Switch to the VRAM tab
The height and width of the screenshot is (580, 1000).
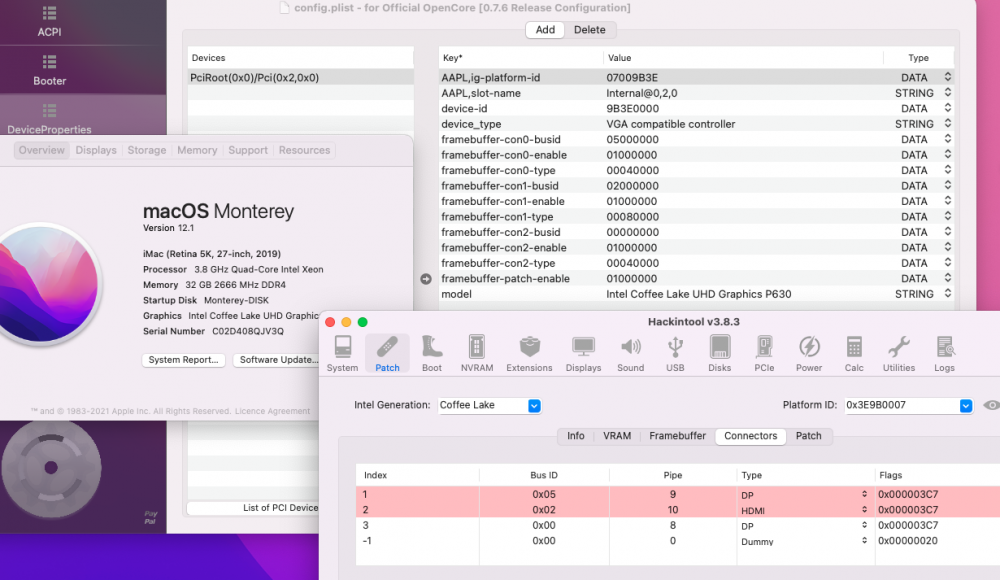pos(617,436)
